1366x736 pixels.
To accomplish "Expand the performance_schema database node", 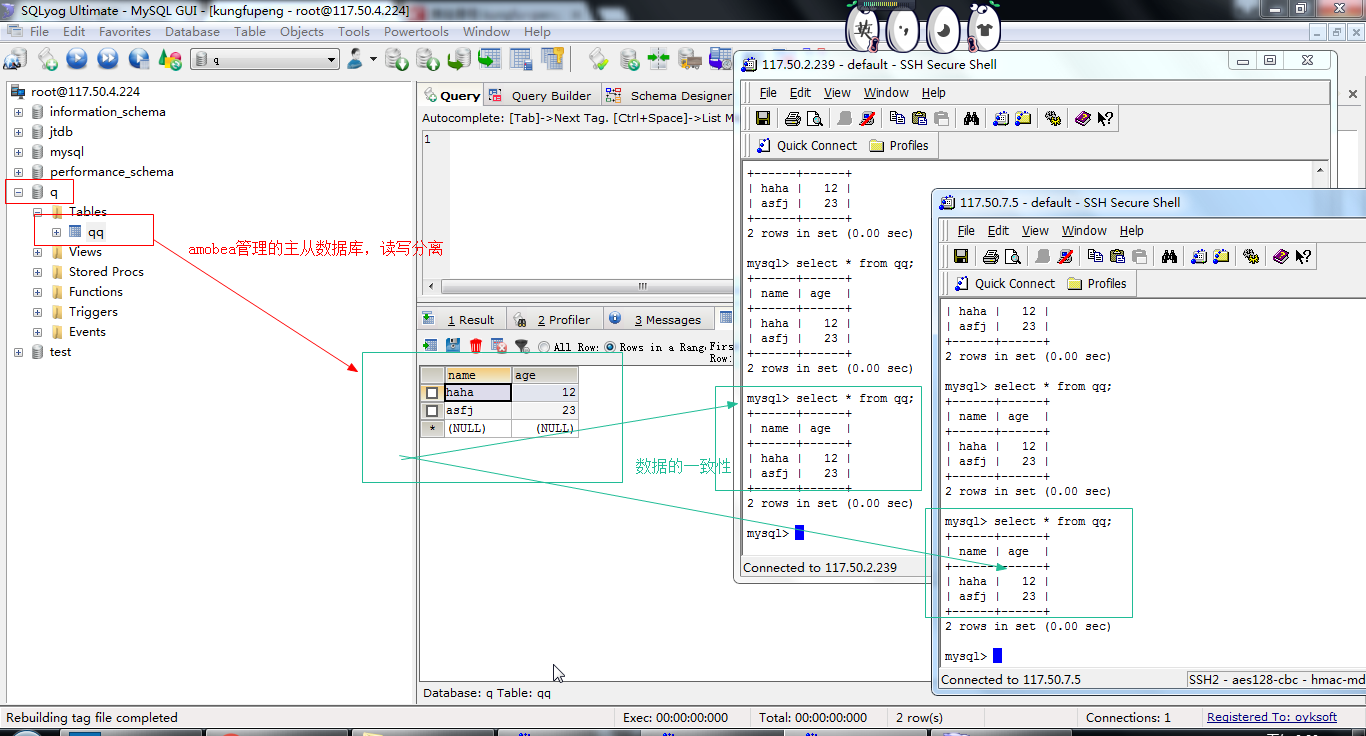I will [x=18, y=172].
